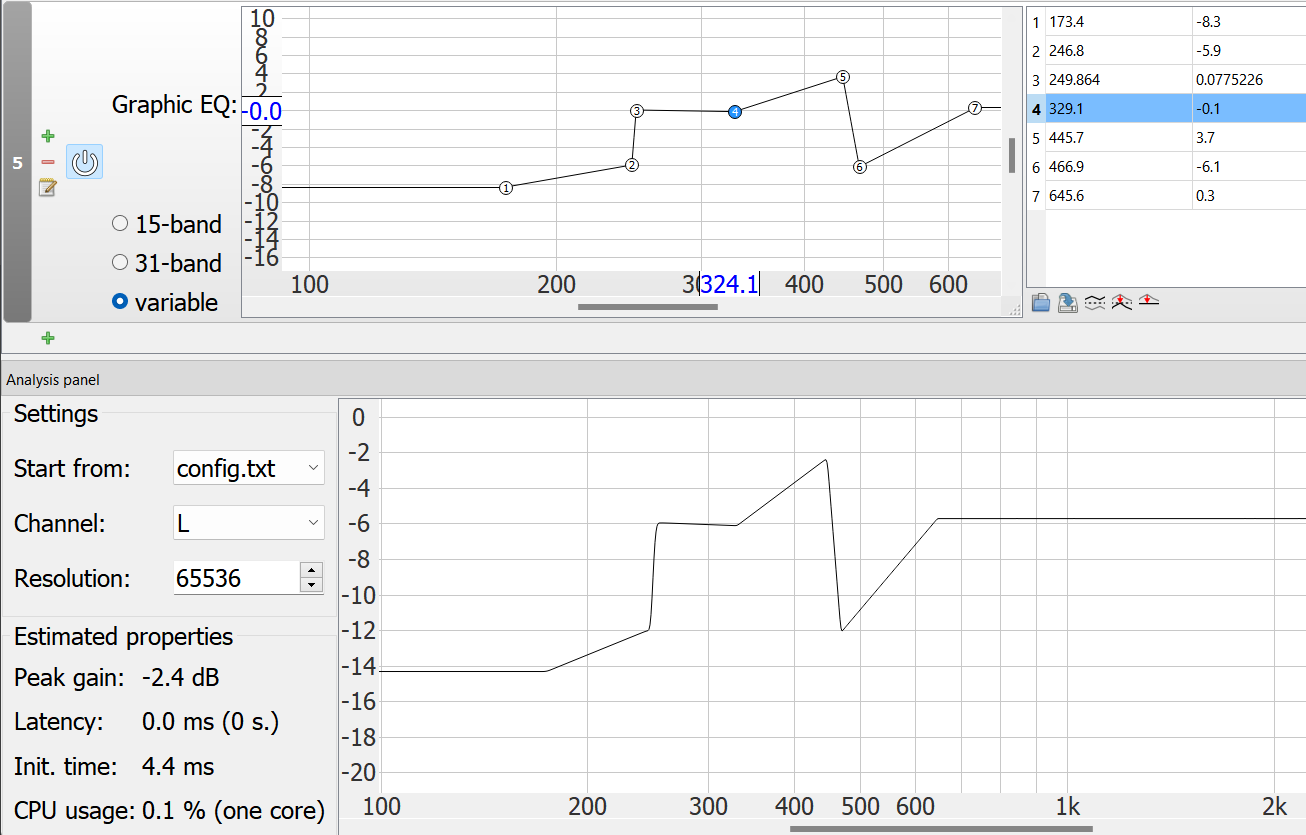Viewport: 1306px width, 835px height.
Task: Click the Graphic EQ horizontal scrollbar thumb
Action: click(648, 307)
